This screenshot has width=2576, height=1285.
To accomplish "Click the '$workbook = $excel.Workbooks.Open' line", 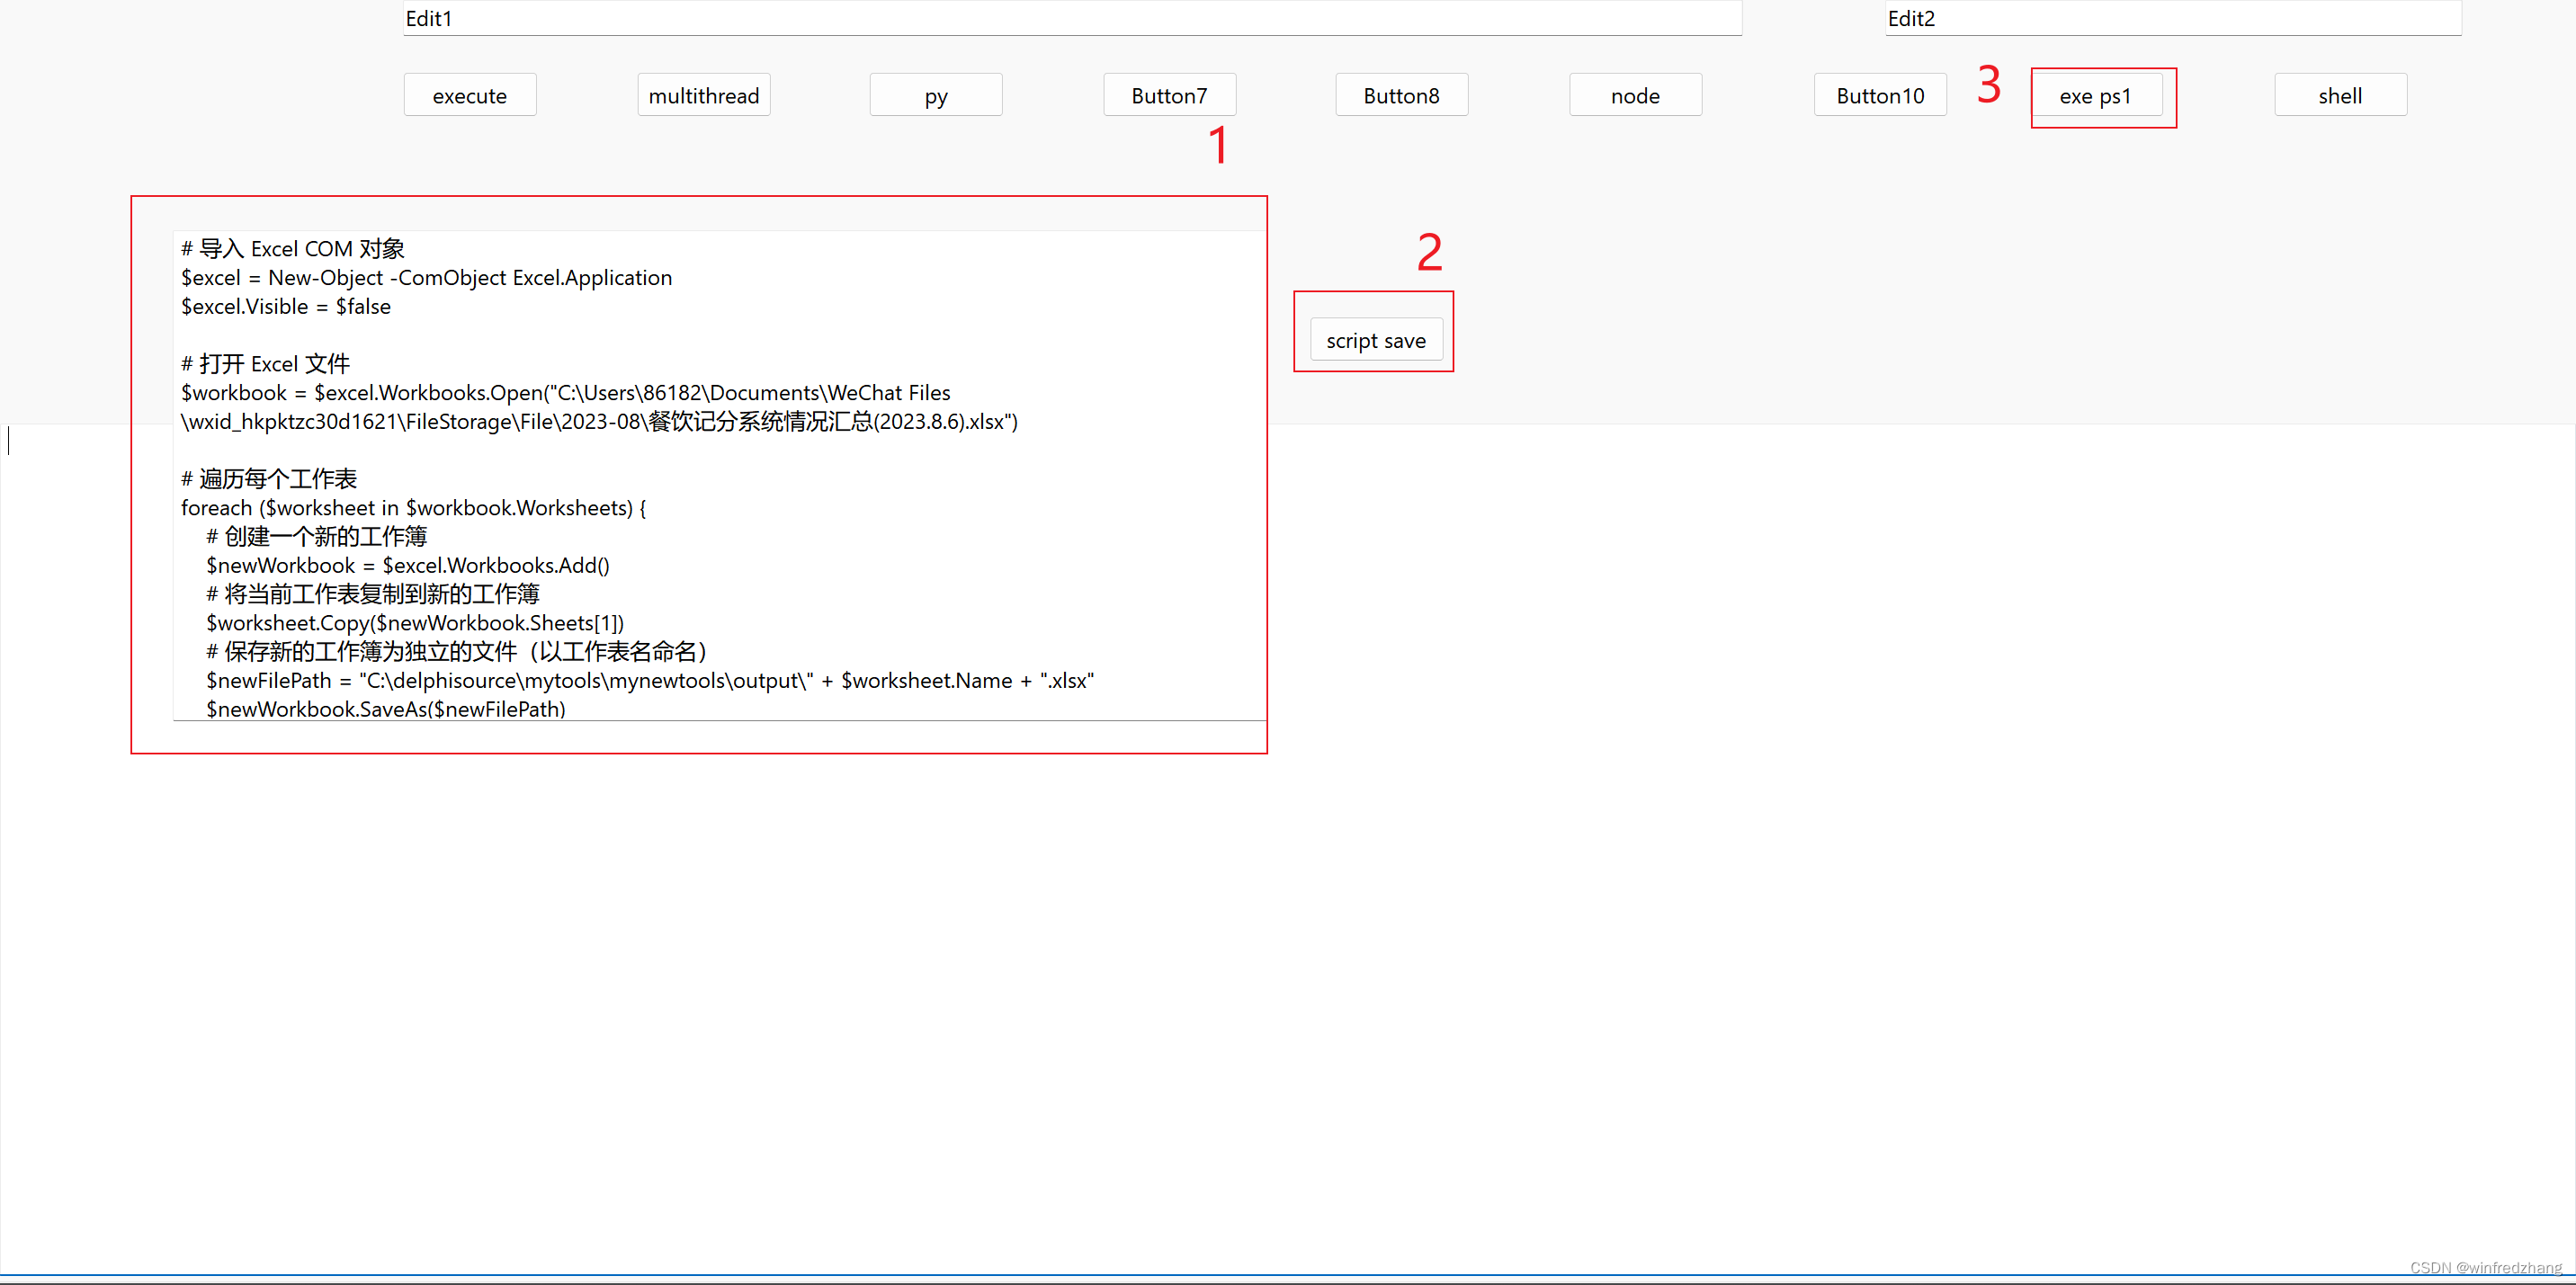I will coord(566,392).
